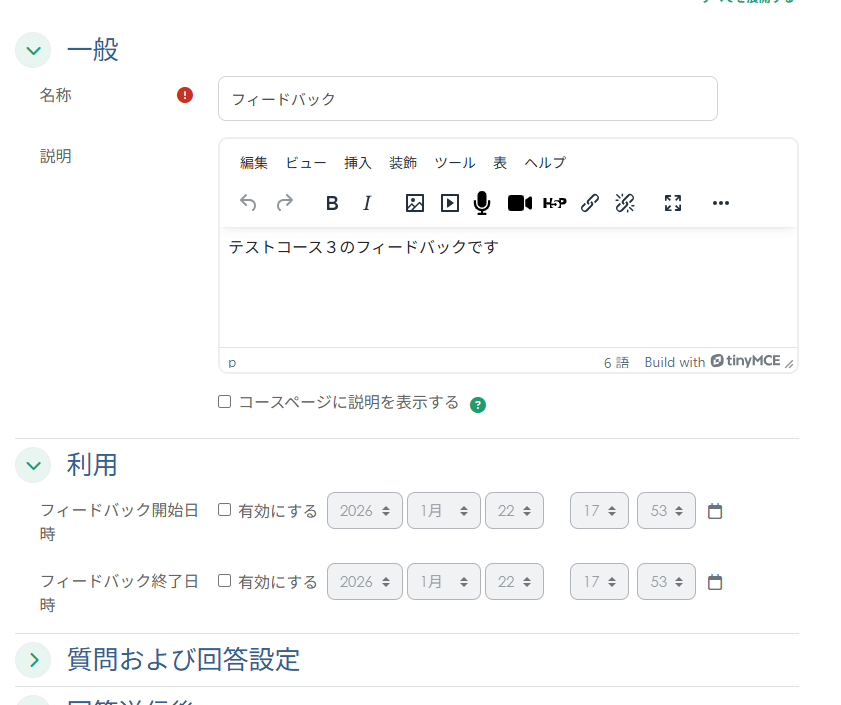Click the video camera record icon
This screenshot has height=705, width=841.
pos(519,203)
